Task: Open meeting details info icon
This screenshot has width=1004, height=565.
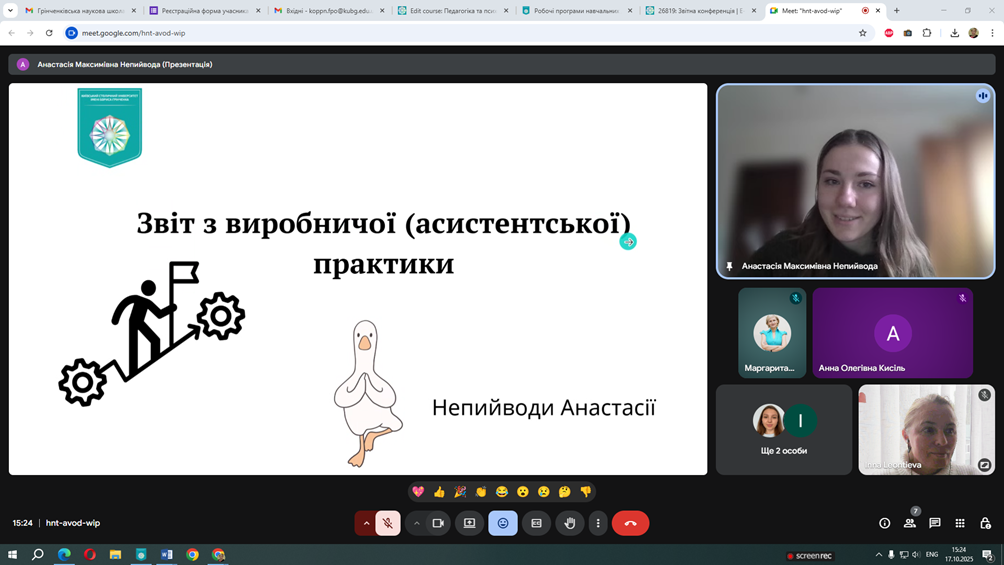Action: click(884, 523)
